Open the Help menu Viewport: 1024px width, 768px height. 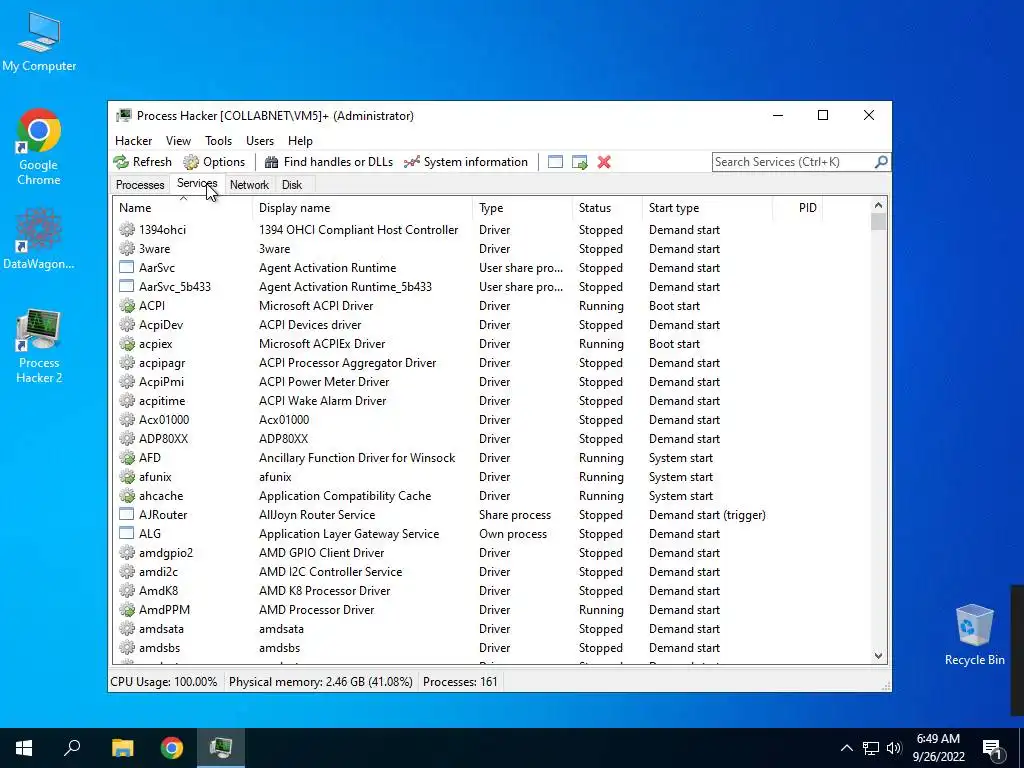300,140
